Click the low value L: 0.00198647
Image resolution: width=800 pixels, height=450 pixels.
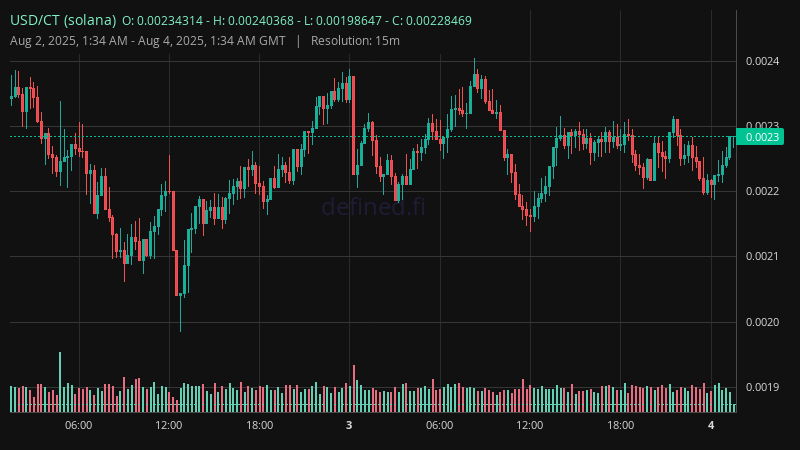[x=342, y=21]
